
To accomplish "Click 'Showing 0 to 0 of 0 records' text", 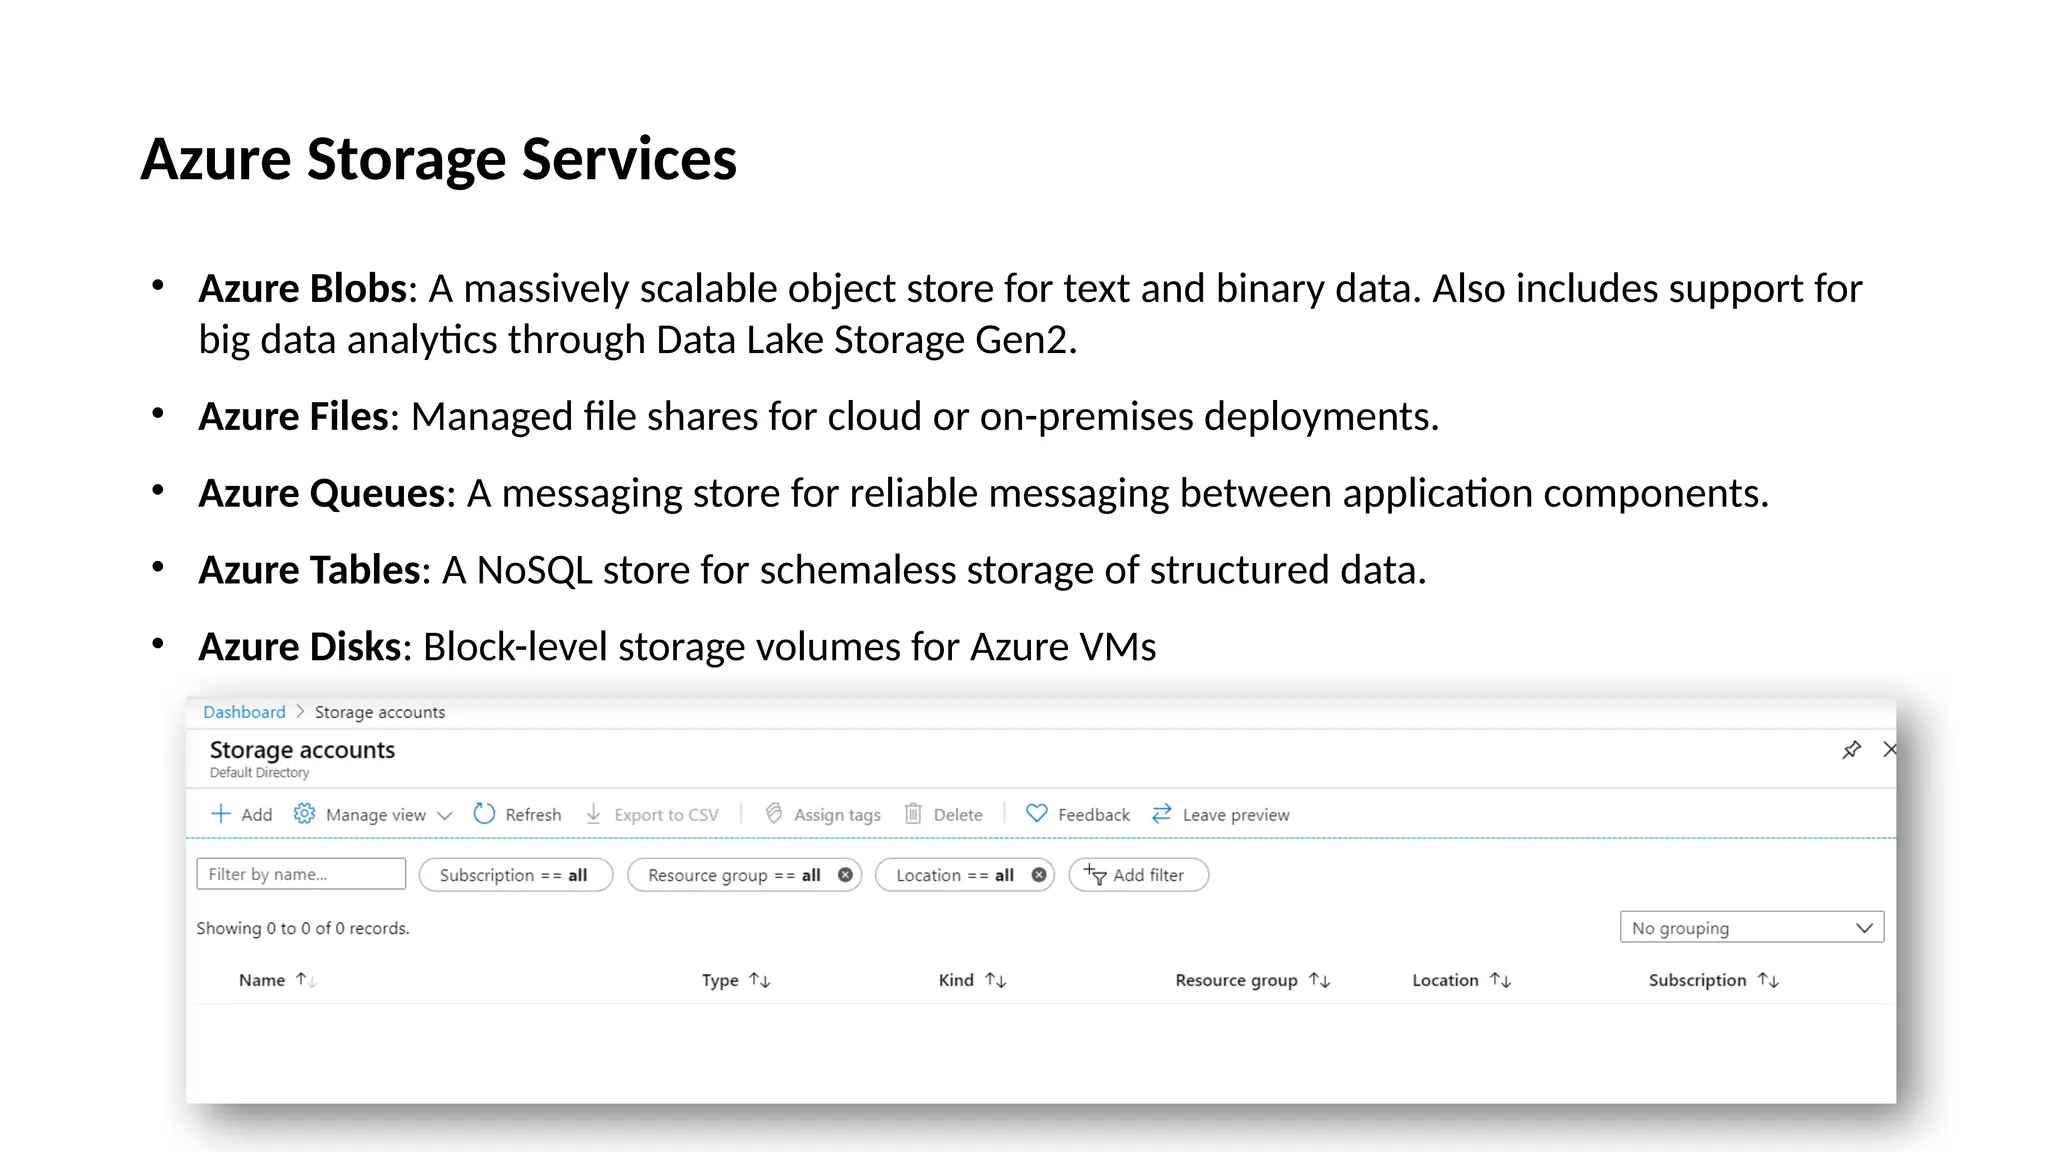I will coord(303,928).
